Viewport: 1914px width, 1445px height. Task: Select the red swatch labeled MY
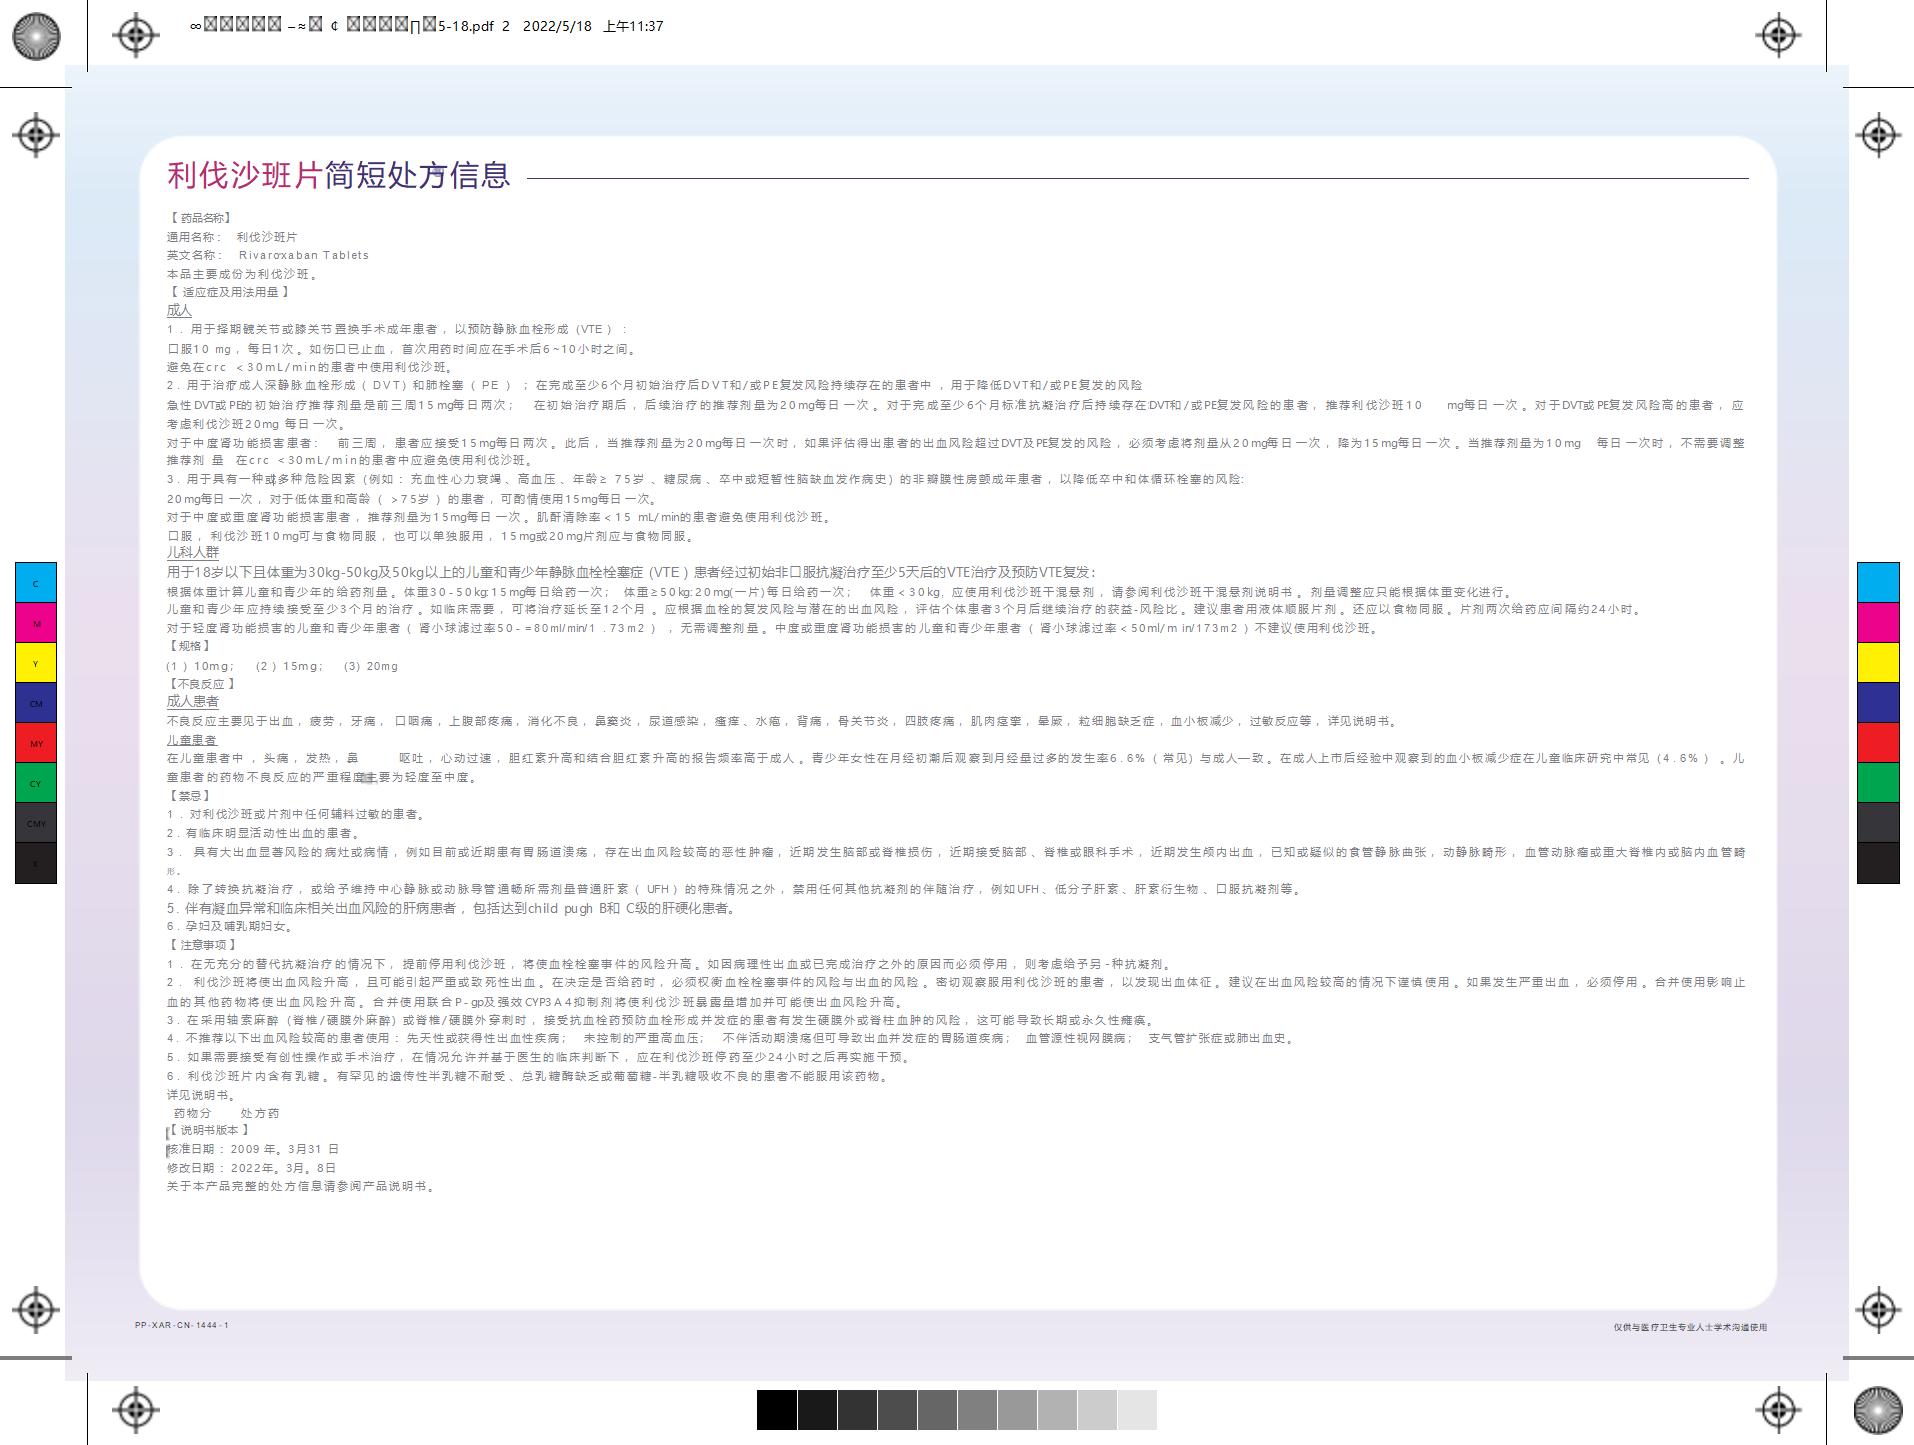[x=36, y=743]
